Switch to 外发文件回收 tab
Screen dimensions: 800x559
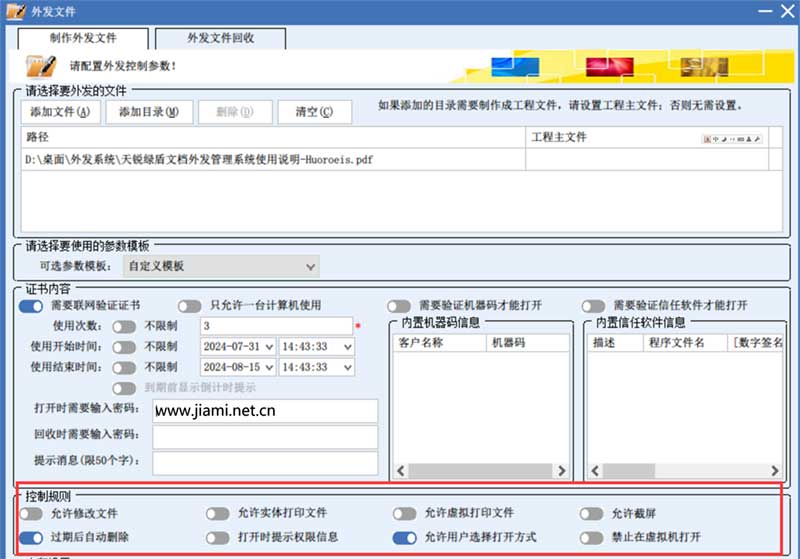coord(220,38)
